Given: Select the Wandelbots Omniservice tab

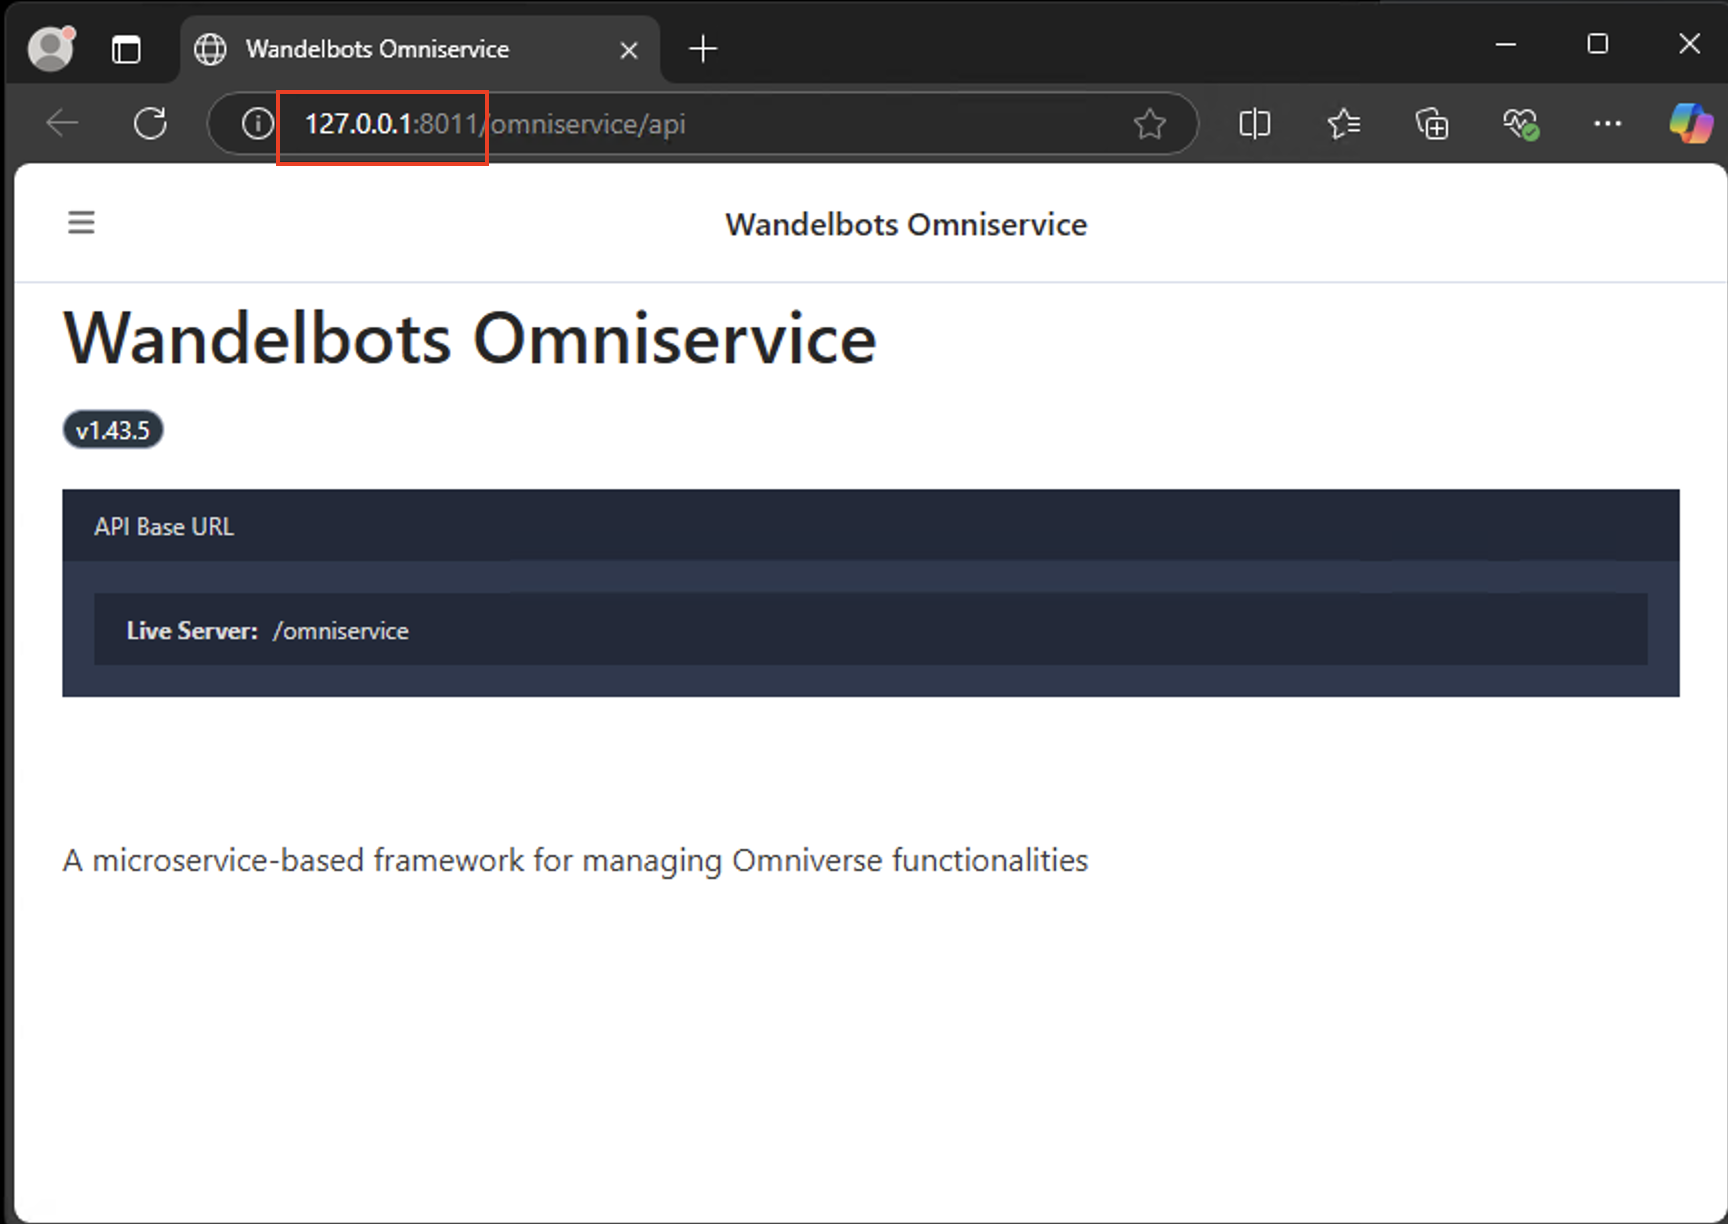Looking at the screenshot, I should point(378,48).
